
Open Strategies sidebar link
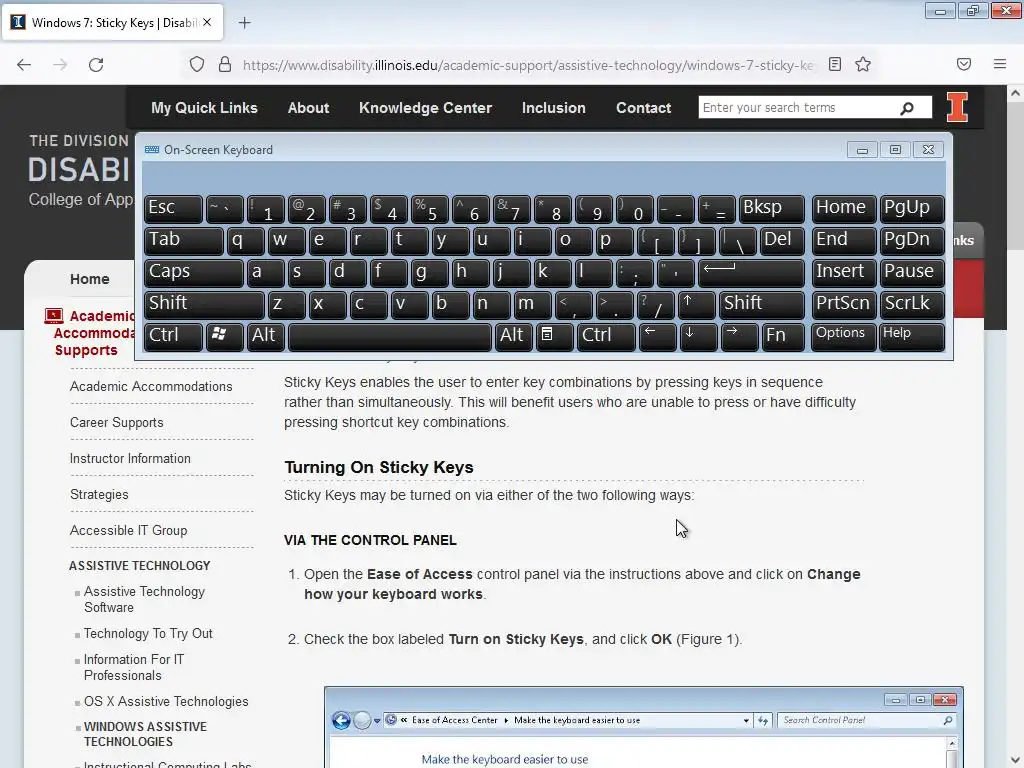tap(99, 494)
